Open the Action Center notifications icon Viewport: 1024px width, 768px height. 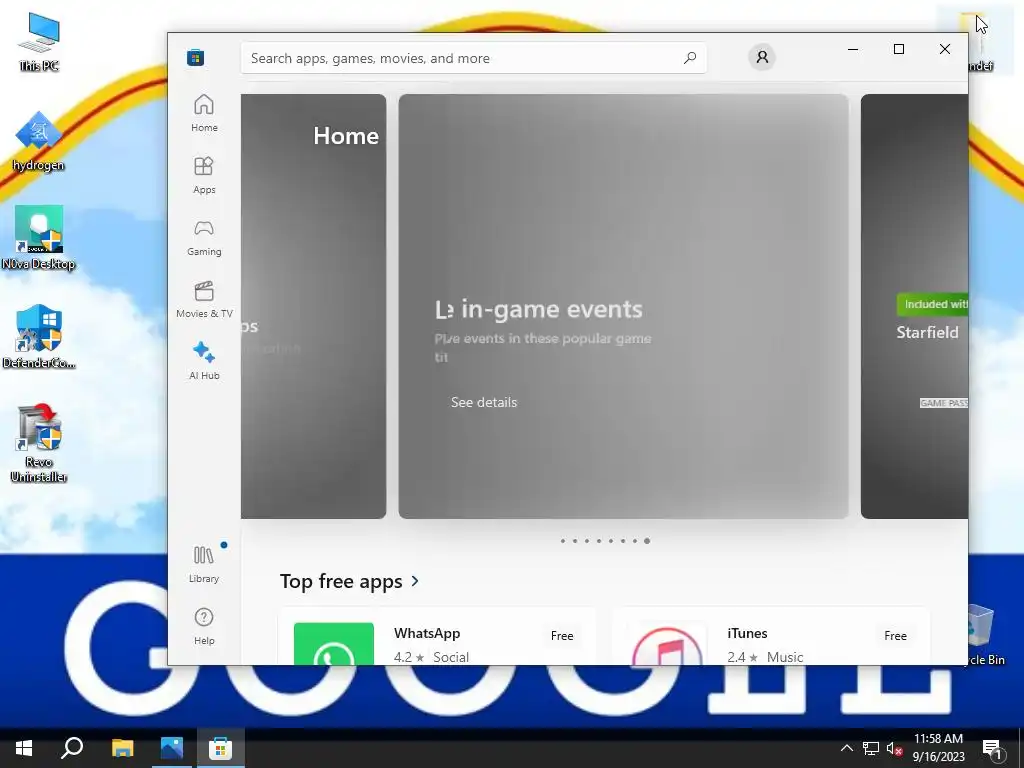(x=993, y=748)
